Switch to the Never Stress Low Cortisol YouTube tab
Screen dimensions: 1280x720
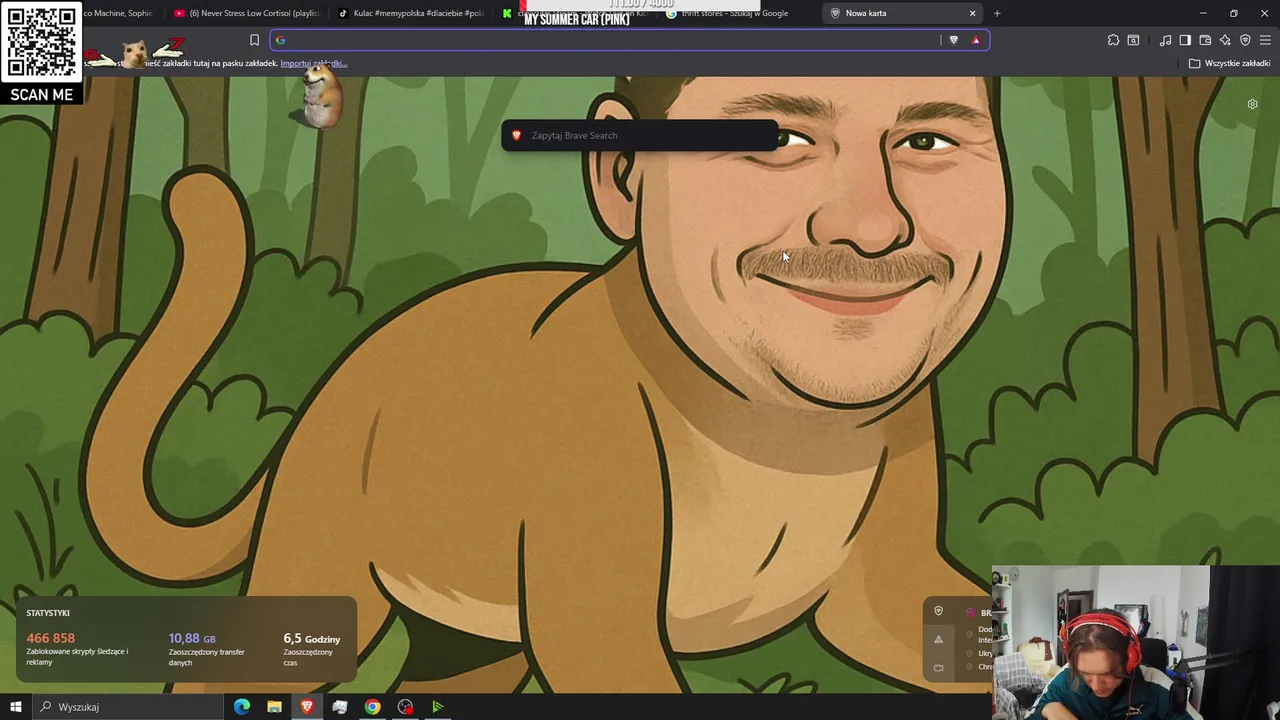(246, 13)
